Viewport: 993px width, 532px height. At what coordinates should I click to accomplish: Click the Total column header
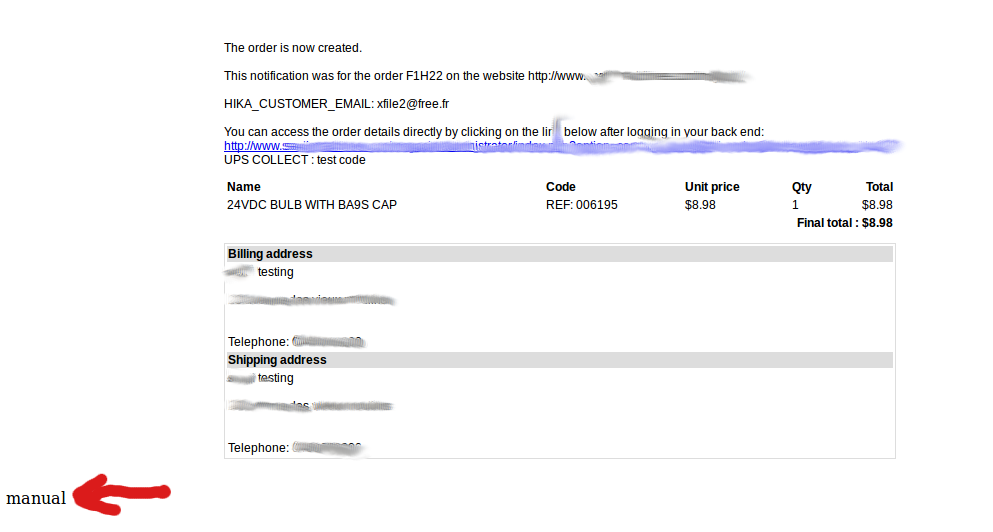click(x=879, y=187)
